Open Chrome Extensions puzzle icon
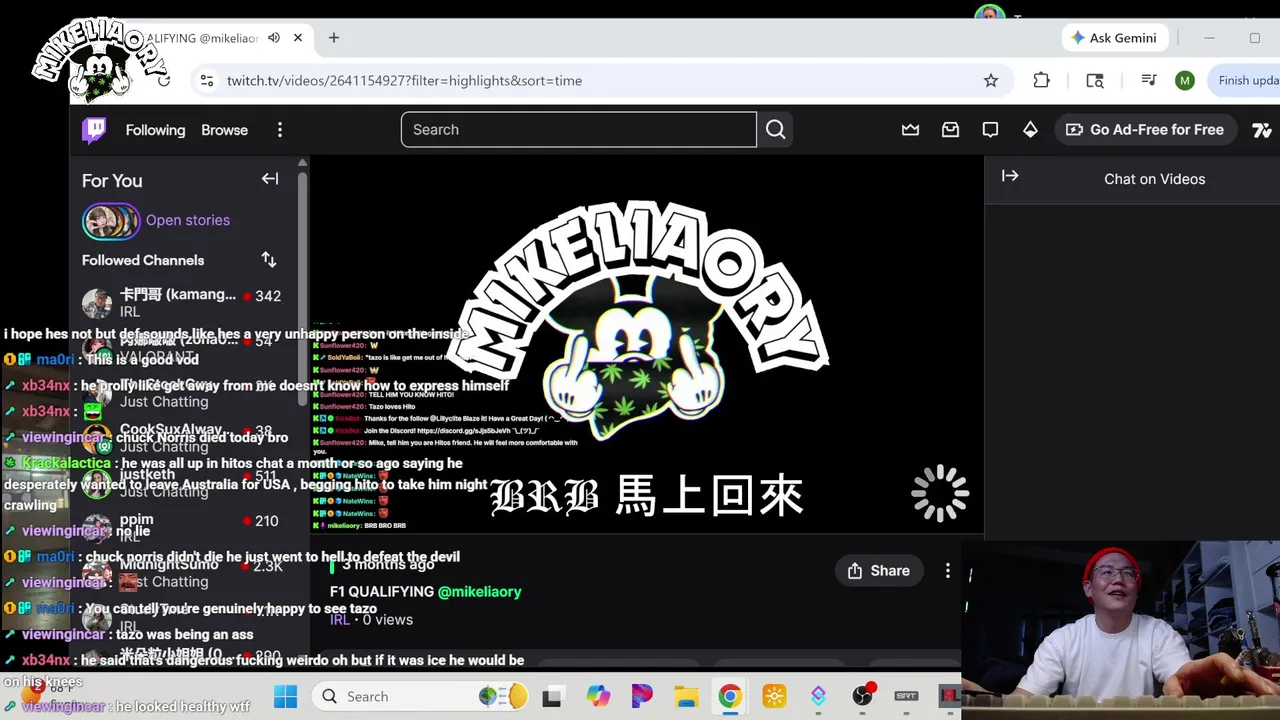Image resolution: width=1280 pixels, height=720 pixels. [1041, 81]
